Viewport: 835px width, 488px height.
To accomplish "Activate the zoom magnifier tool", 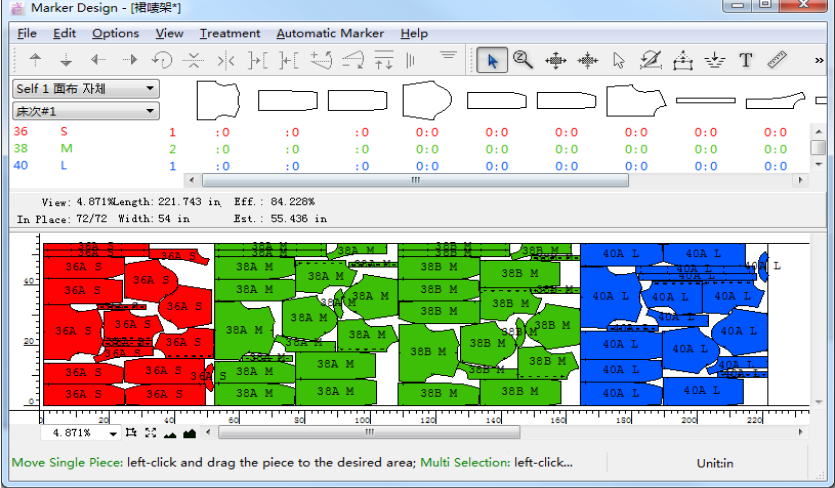I will [x=523, y=60].
